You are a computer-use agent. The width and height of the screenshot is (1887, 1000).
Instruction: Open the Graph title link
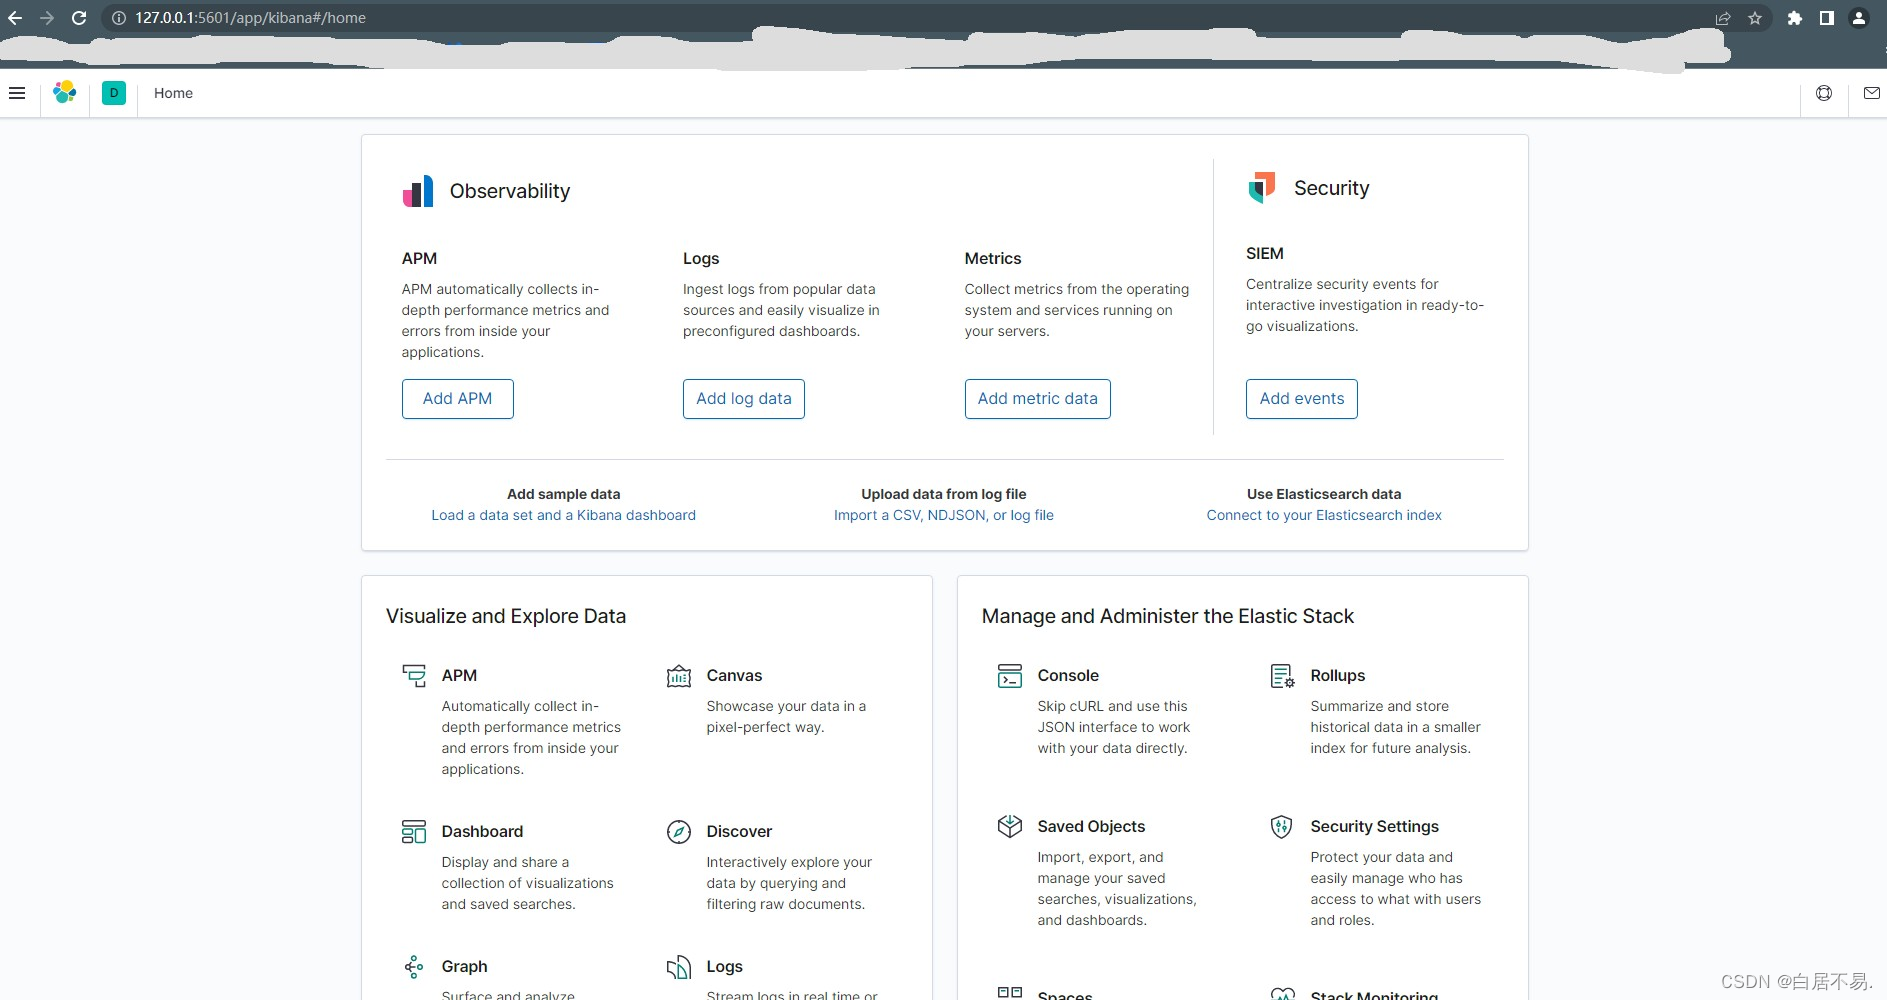[x=464, y=967]
